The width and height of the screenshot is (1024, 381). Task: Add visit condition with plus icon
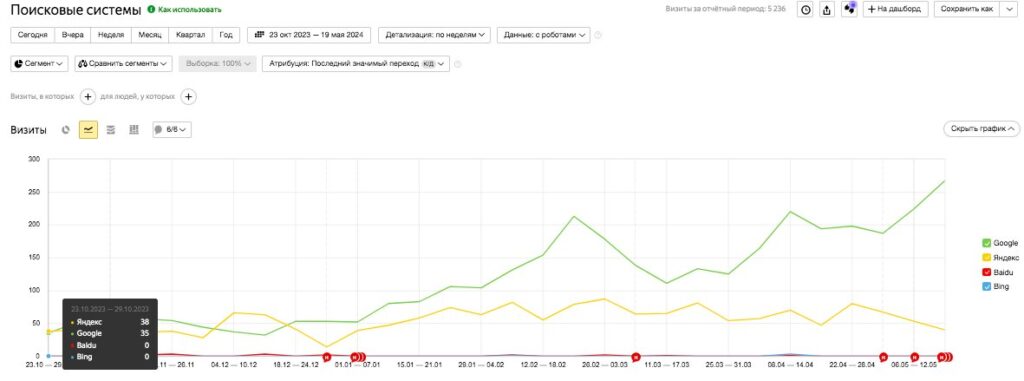point(88,97)
